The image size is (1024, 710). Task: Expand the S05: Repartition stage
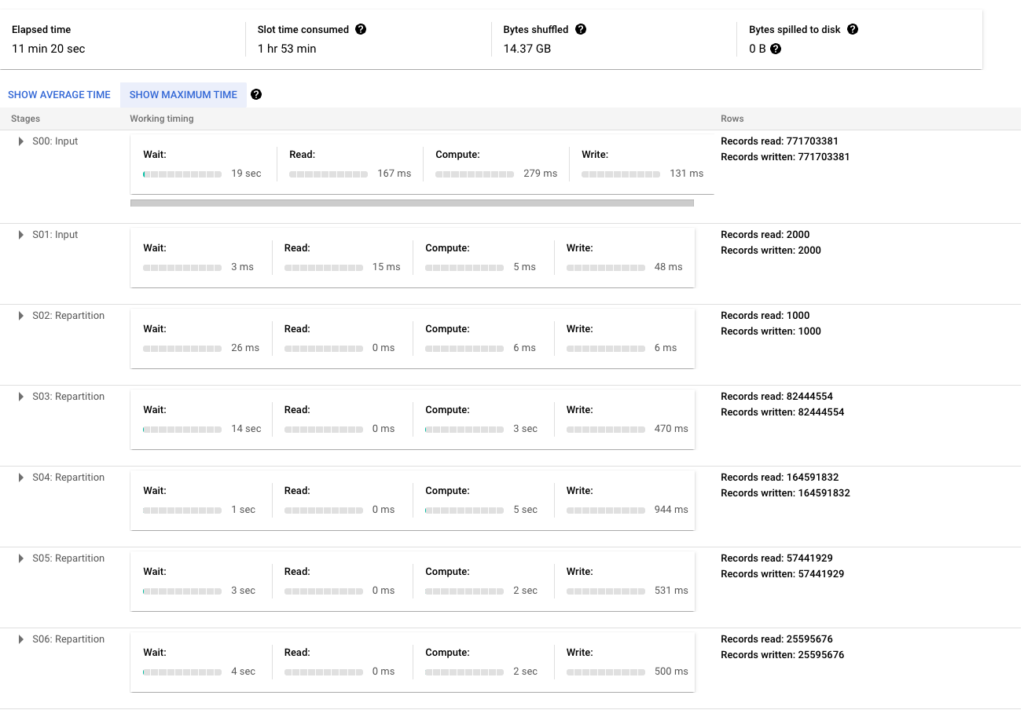(19, 558)
